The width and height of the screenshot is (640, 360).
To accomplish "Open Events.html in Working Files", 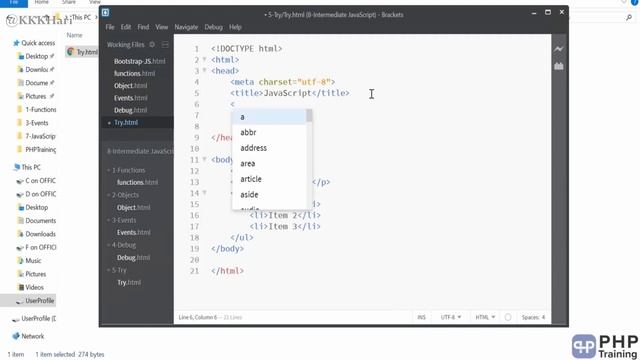I will (131, 98).
